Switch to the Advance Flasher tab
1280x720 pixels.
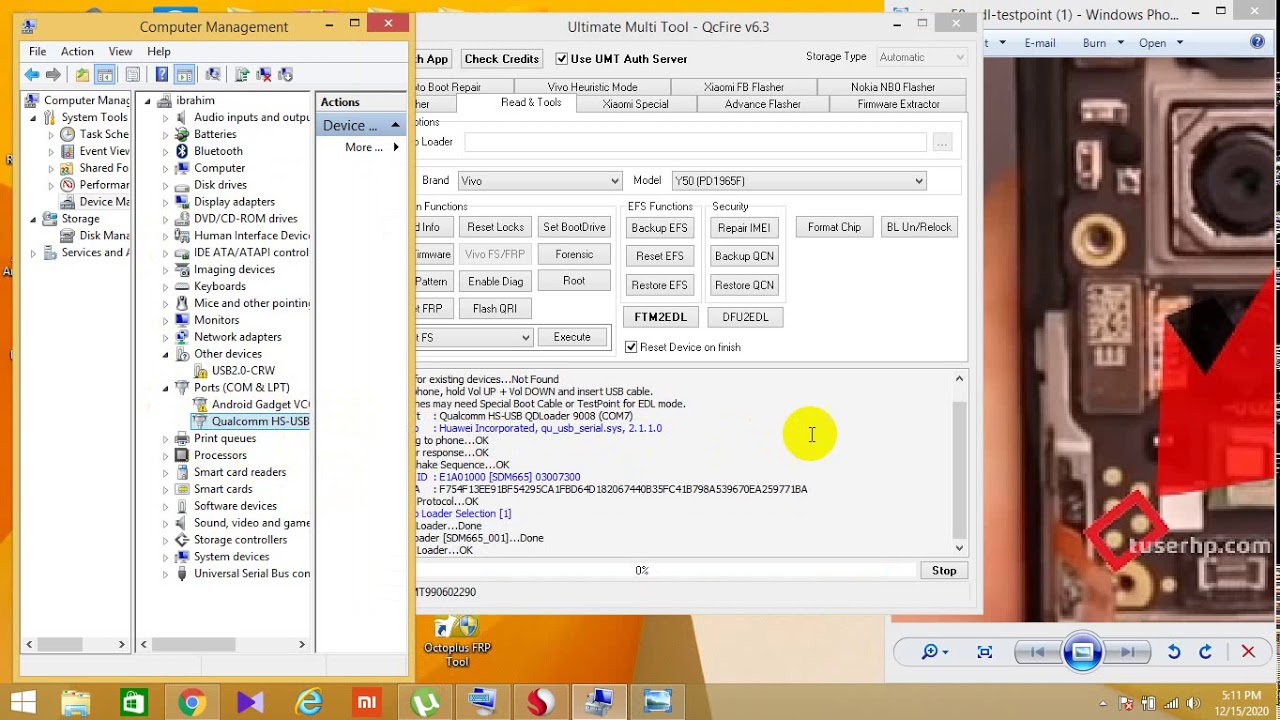(x=763, y=104)
